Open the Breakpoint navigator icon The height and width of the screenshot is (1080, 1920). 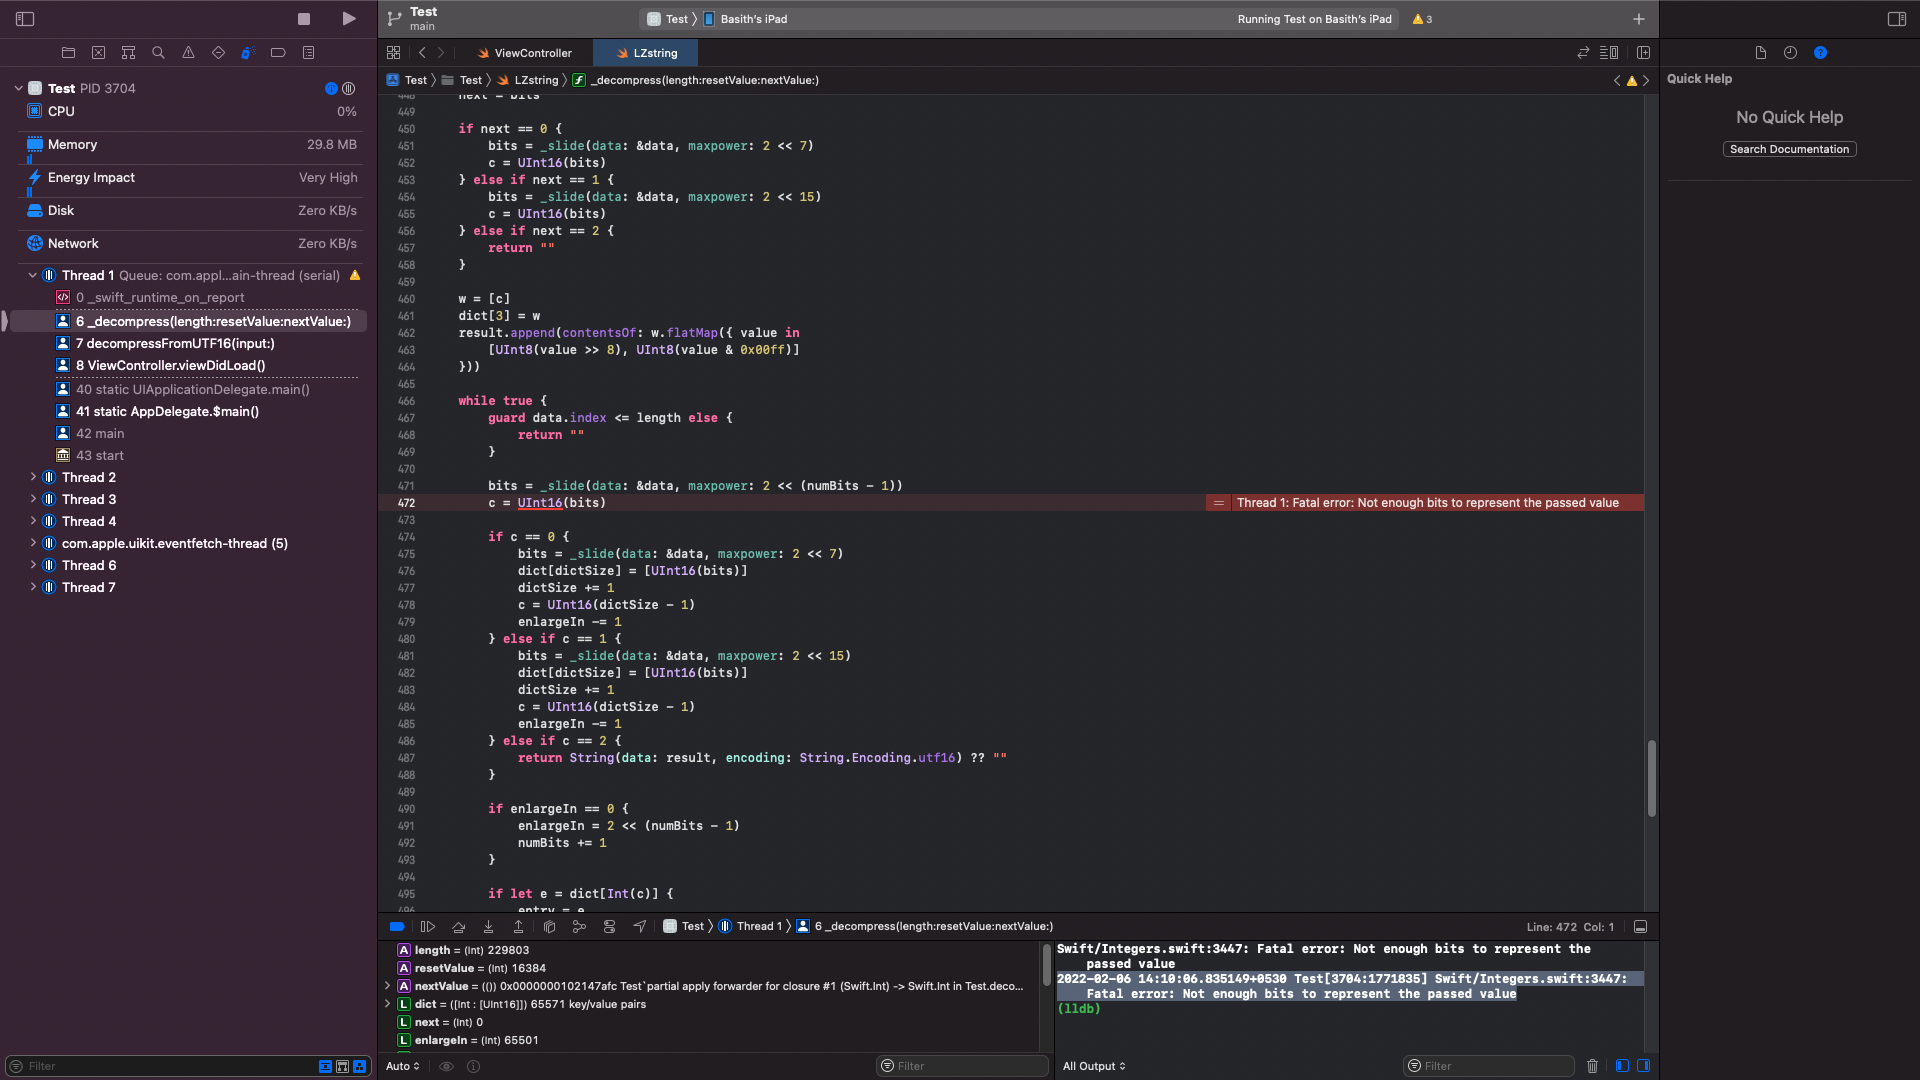pyautogui.click(x=278, y=53)
